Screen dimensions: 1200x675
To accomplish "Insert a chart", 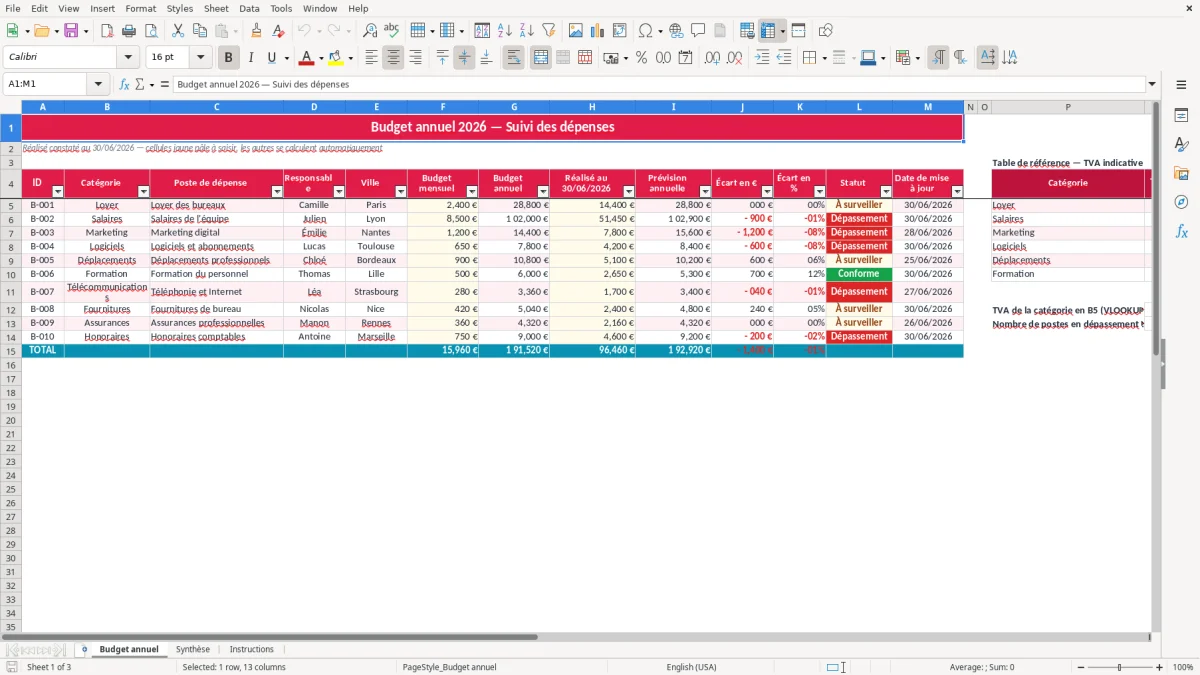I will click(x=598, y=31).
